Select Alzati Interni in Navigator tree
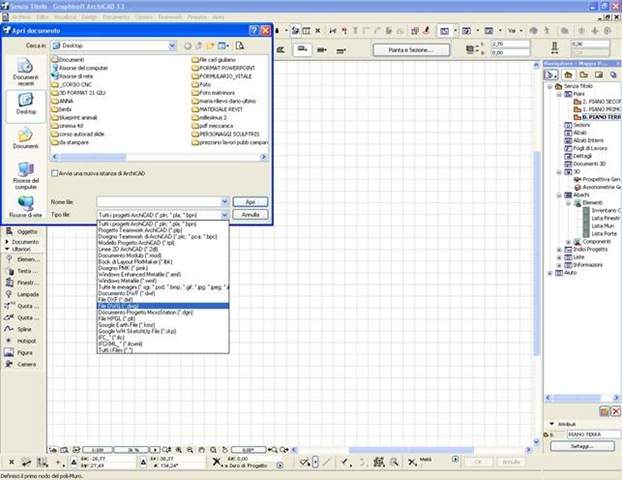 point(584,140)
